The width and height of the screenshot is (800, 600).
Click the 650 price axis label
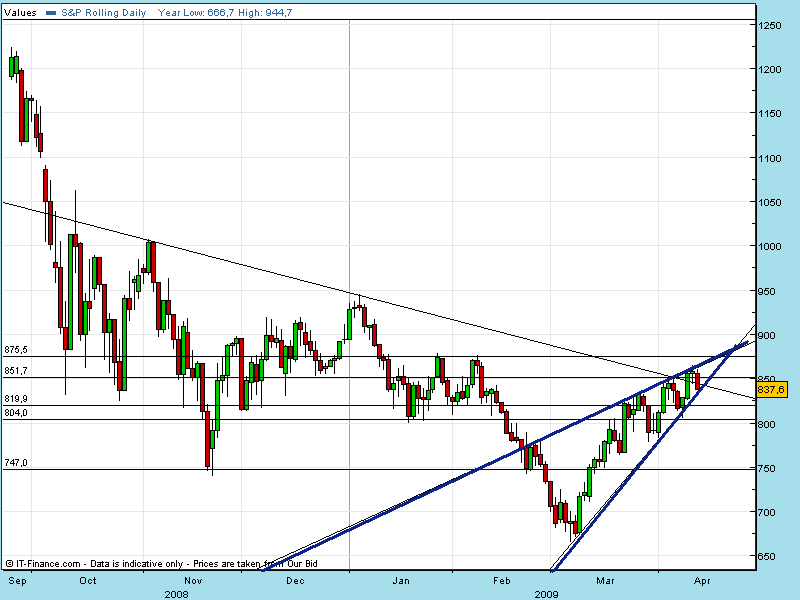coord(769,557)
